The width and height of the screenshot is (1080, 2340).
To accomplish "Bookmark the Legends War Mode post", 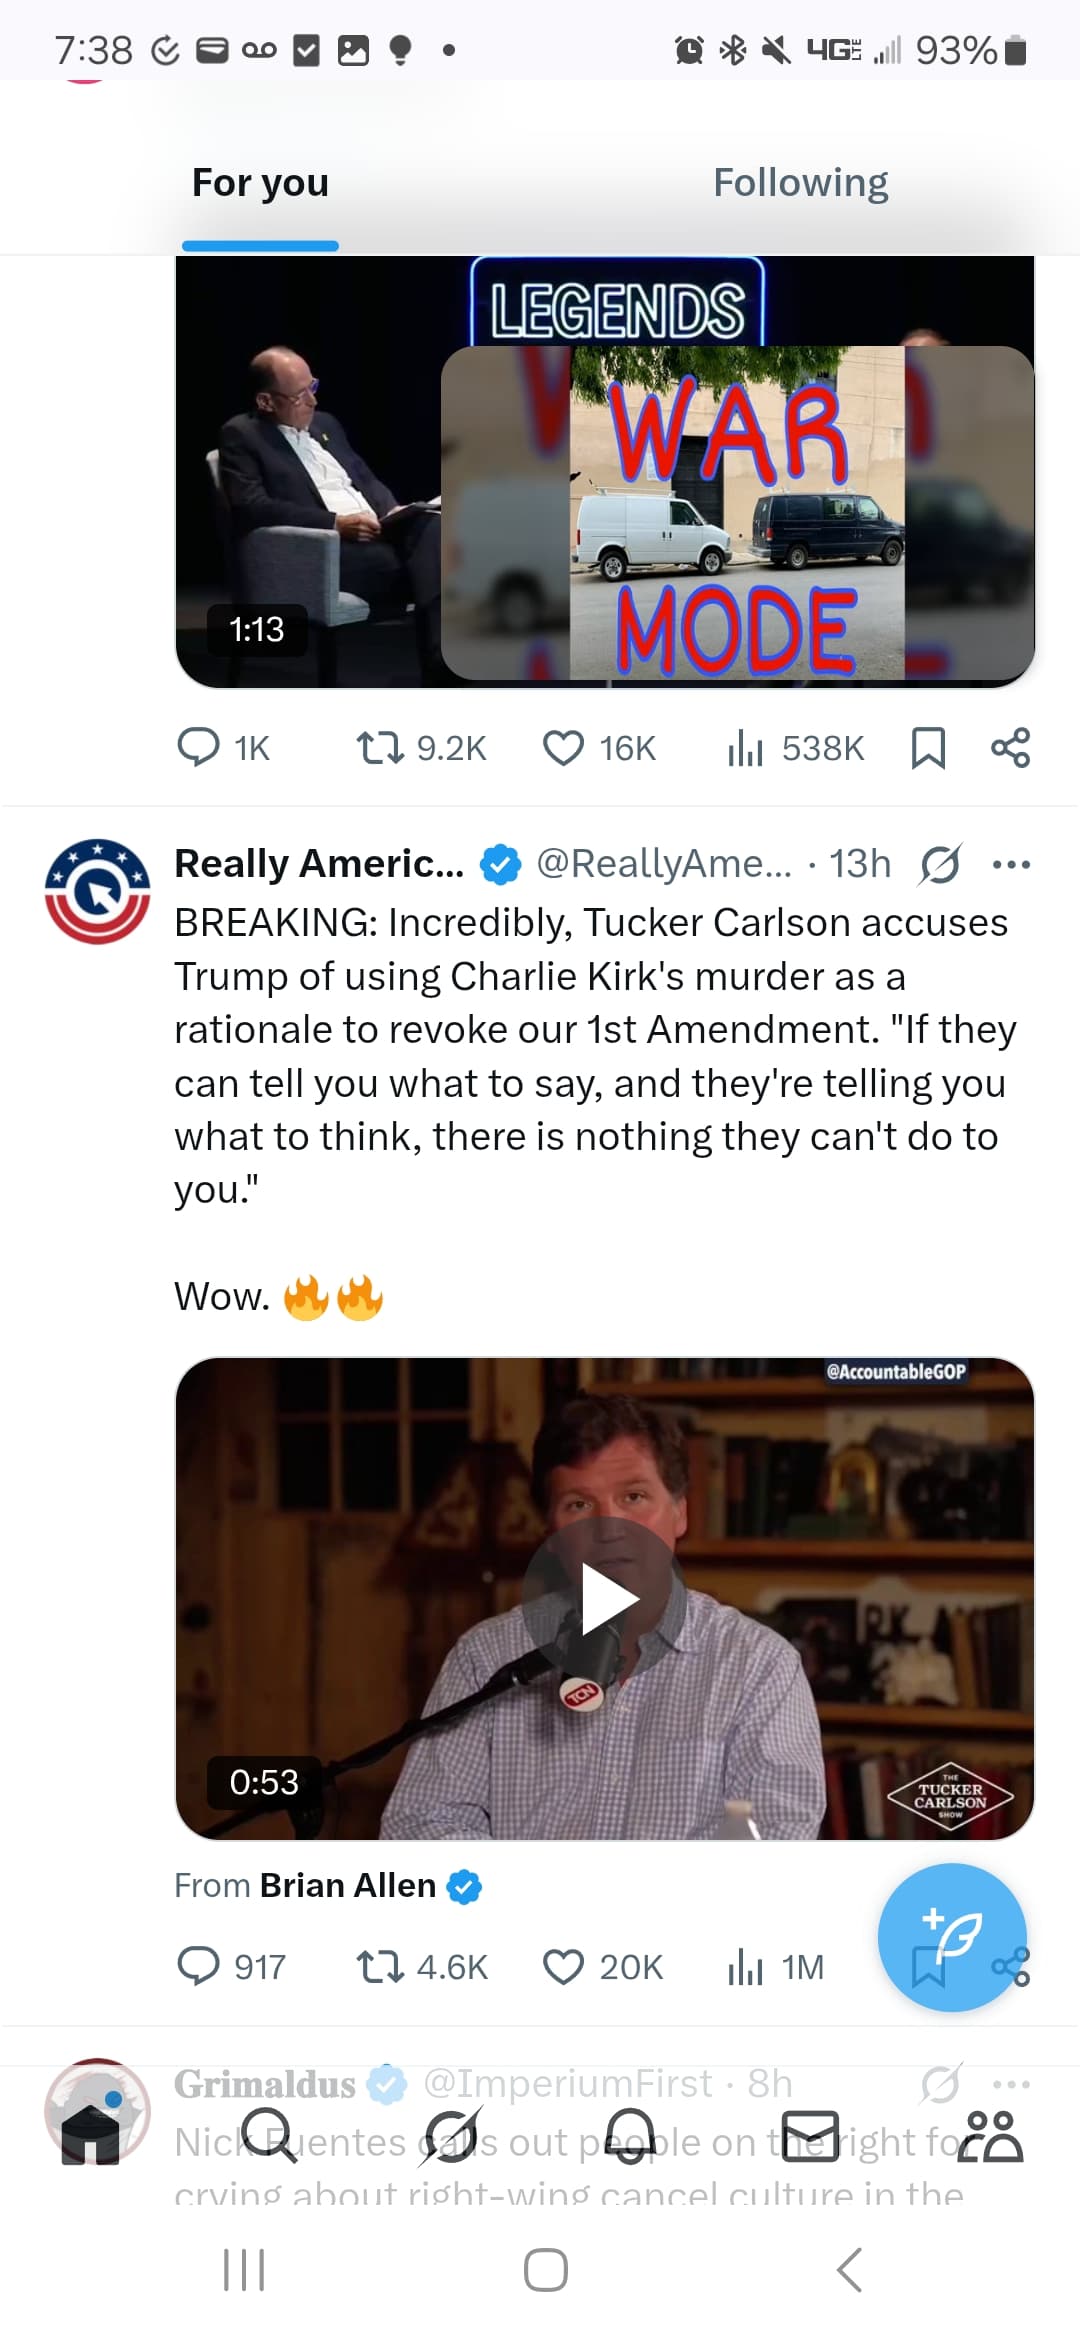I will (x=928, y=748).
